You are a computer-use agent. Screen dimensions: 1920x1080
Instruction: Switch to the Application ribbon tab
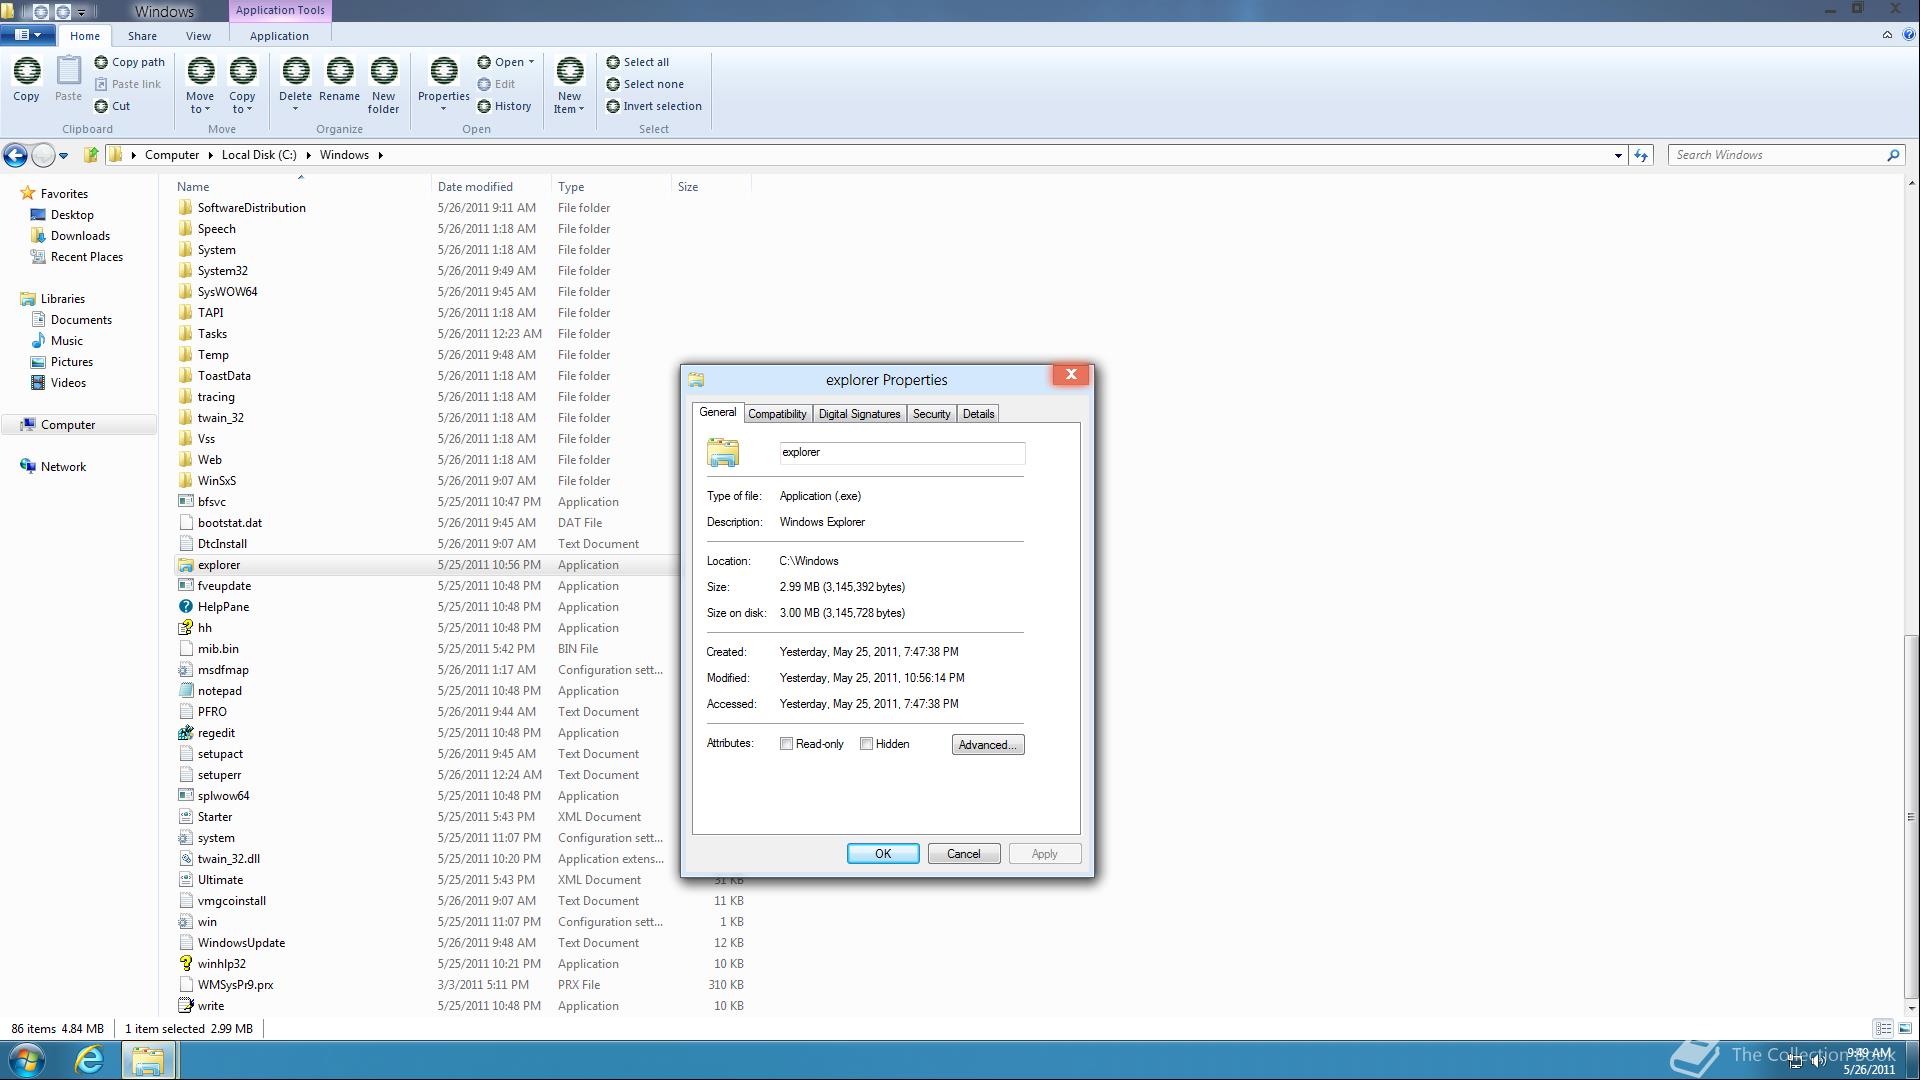pos(279,36)
